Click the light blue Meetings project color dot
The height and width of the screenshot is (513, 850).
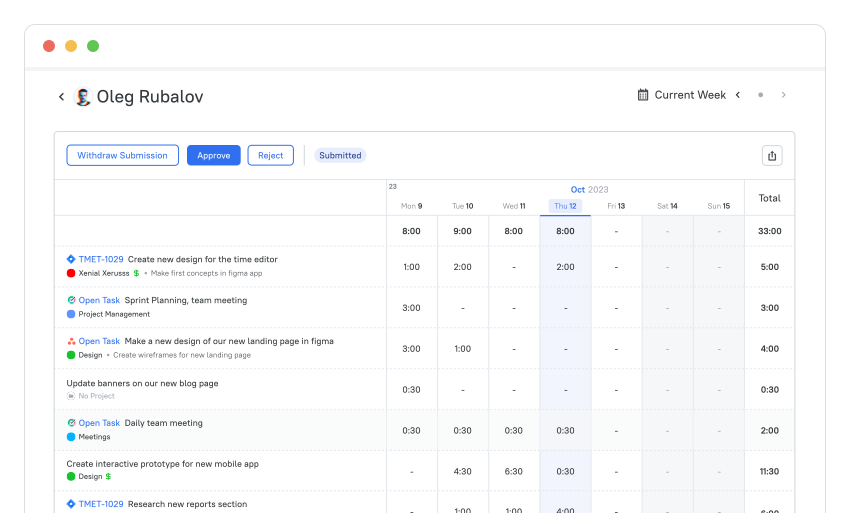(71, 437)
